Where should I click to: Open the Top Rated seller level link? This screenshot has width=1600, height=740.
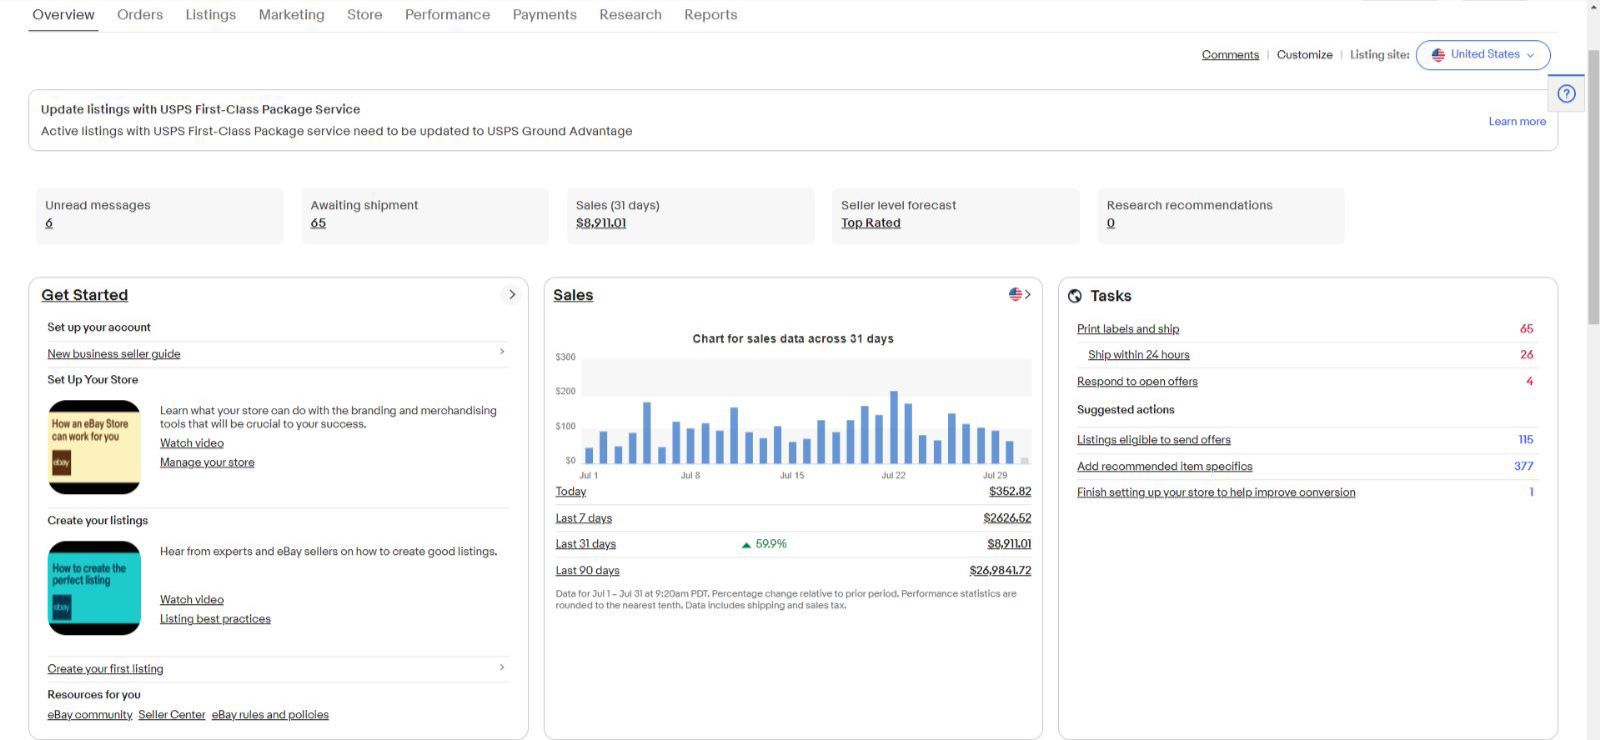[871, 223]
